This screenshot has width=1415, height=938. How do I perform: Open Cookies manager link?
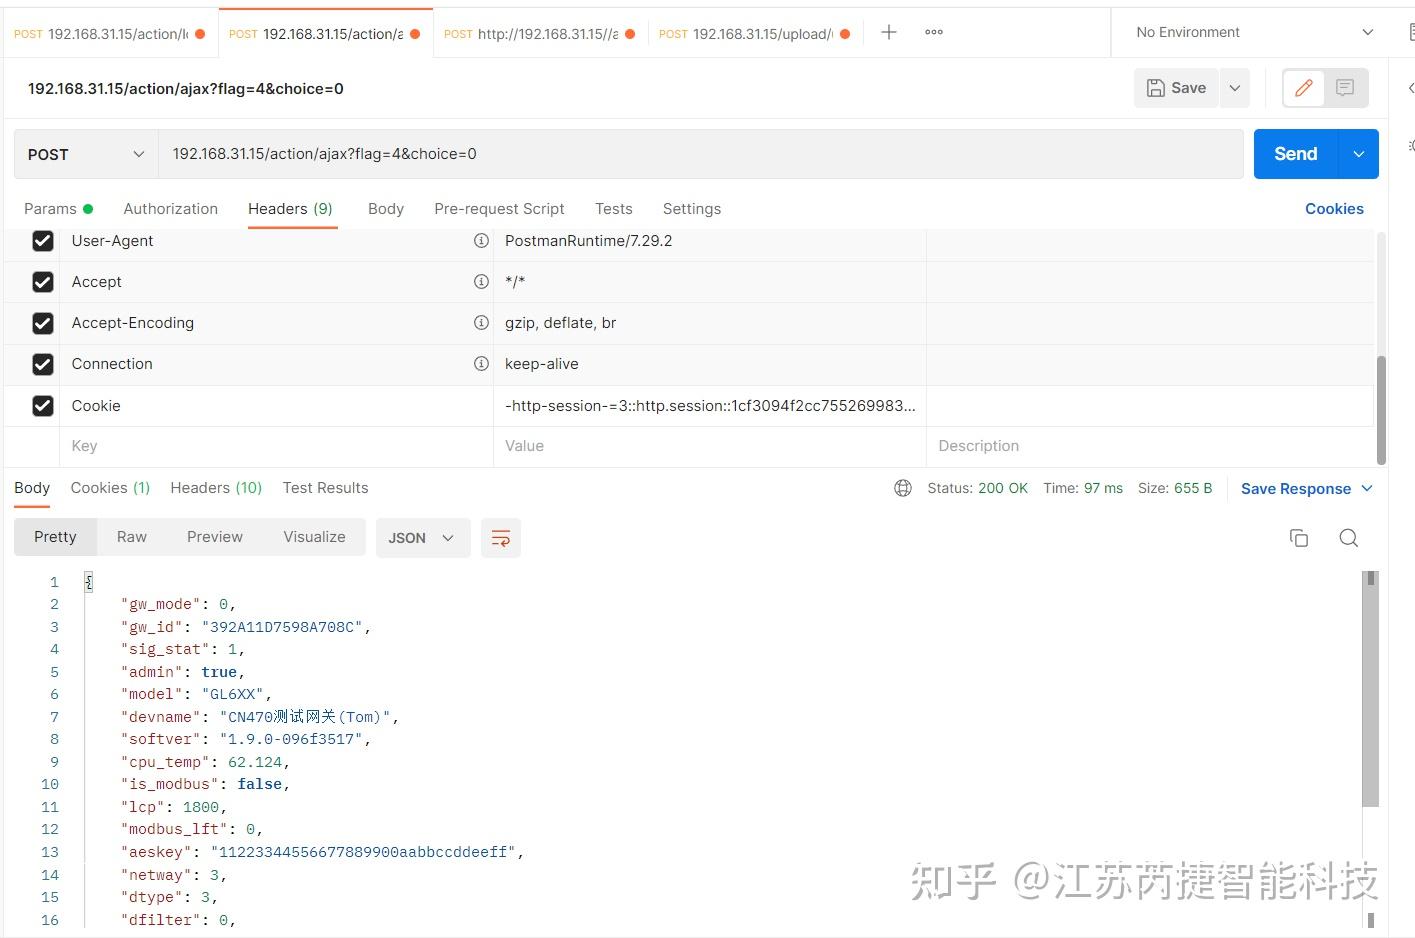point(1334,208)
